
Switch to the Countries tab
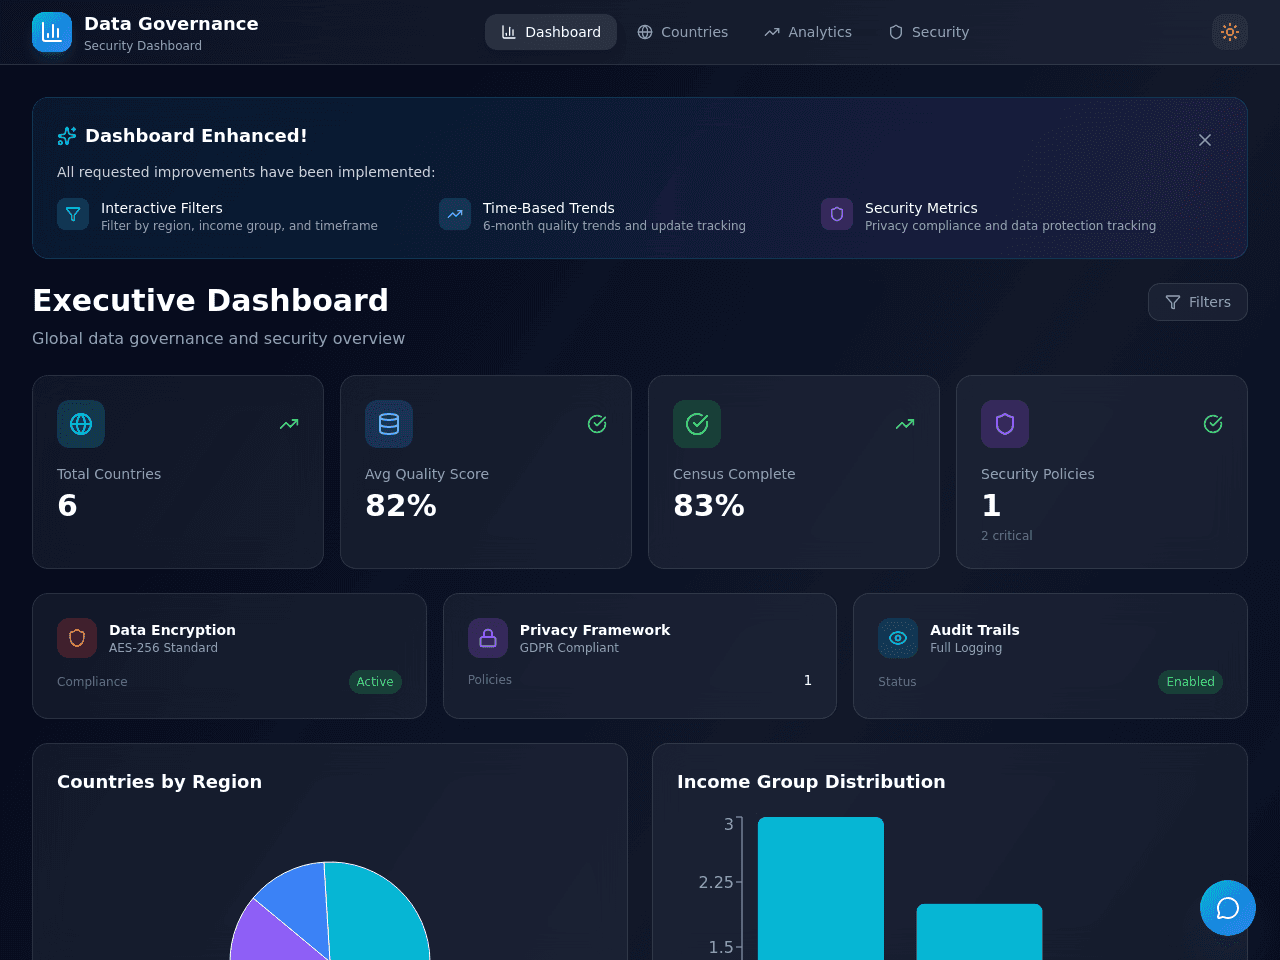point(683,32)
